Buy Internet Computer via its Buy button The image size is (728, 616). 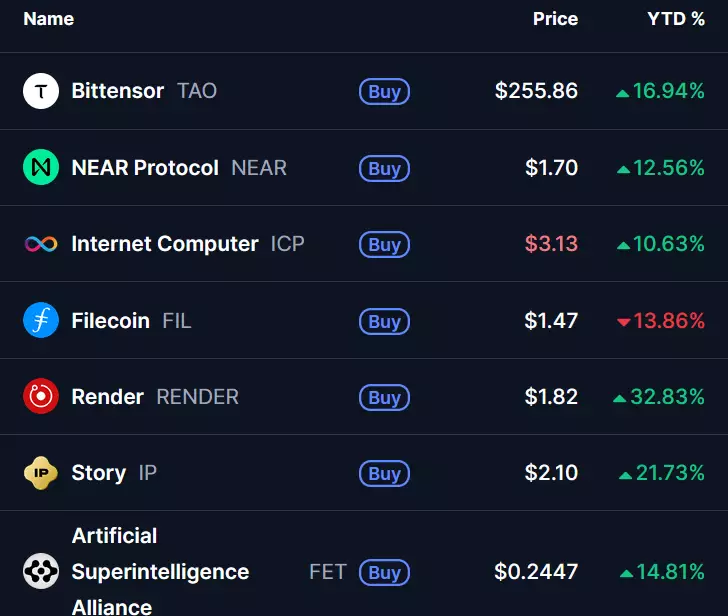point(384,245)
